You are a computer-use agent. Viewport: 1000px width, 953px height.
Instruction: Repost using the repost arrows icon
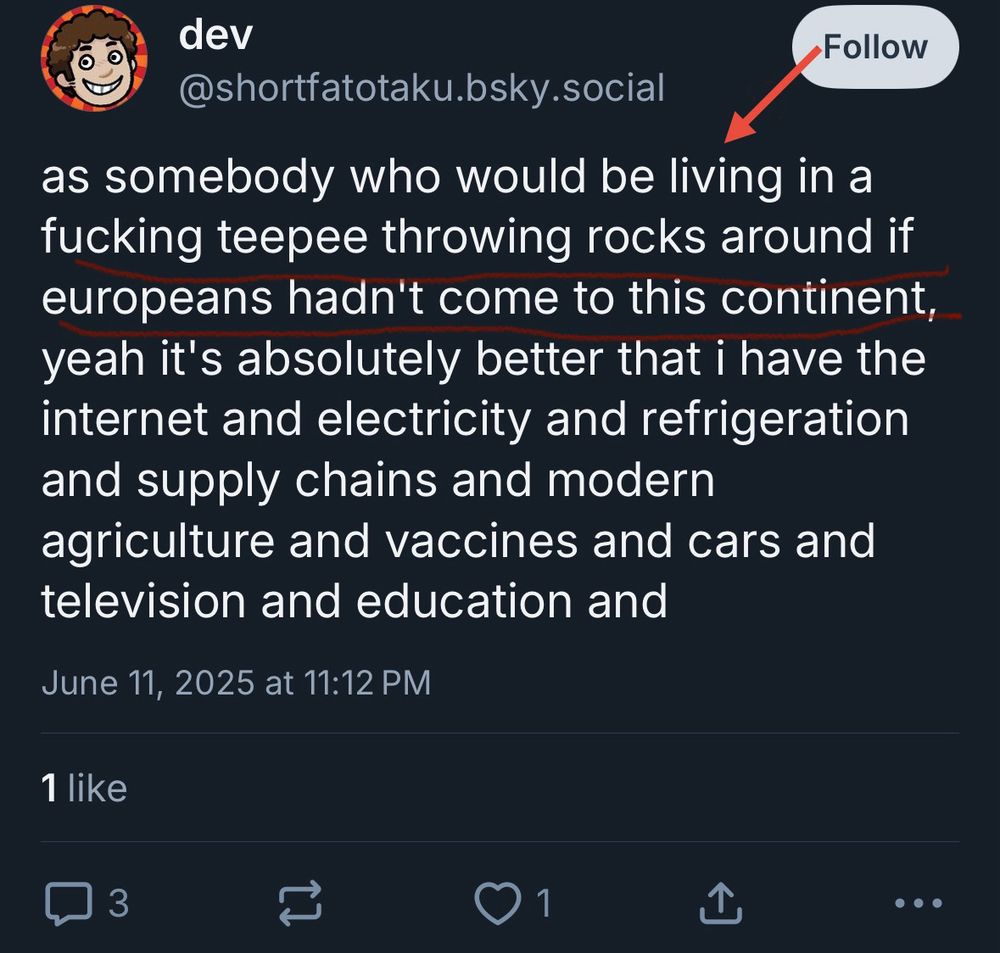[x=300, y=903]
